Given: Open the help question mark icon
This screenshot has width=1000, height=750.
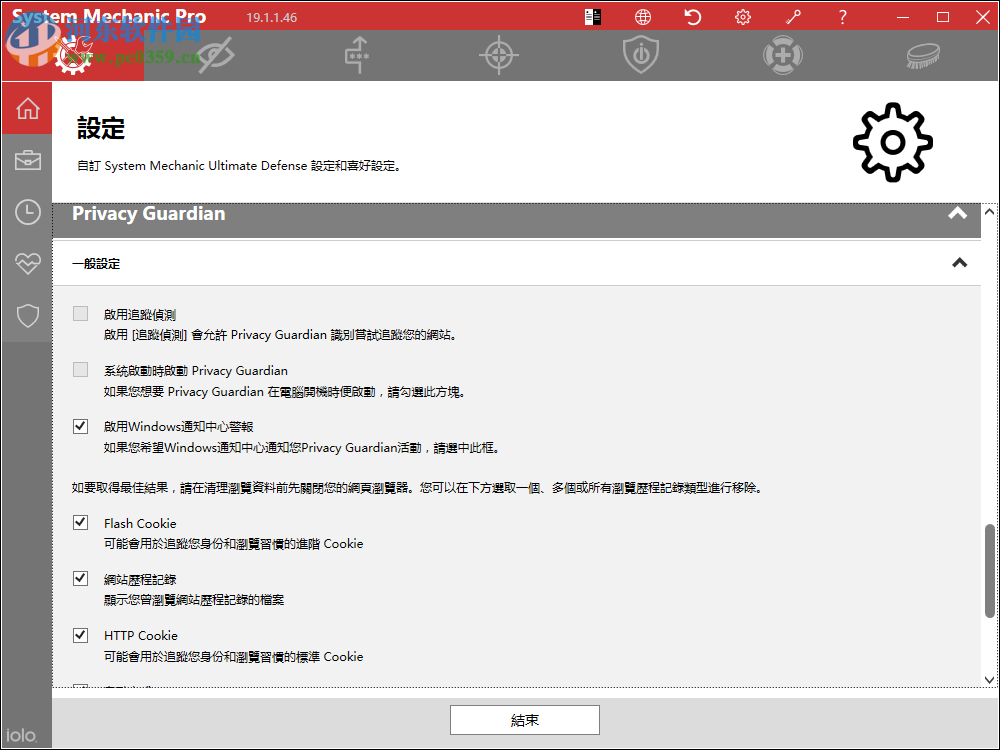Looking at the screenshot, I should click(x=842, y=17).
